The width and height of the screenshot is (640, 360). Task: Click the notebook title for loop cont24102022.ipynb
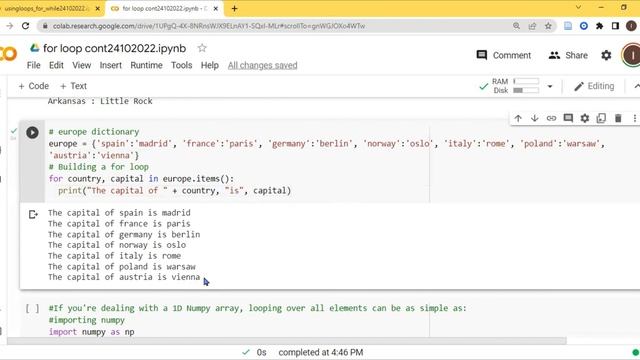pos(115,48)
